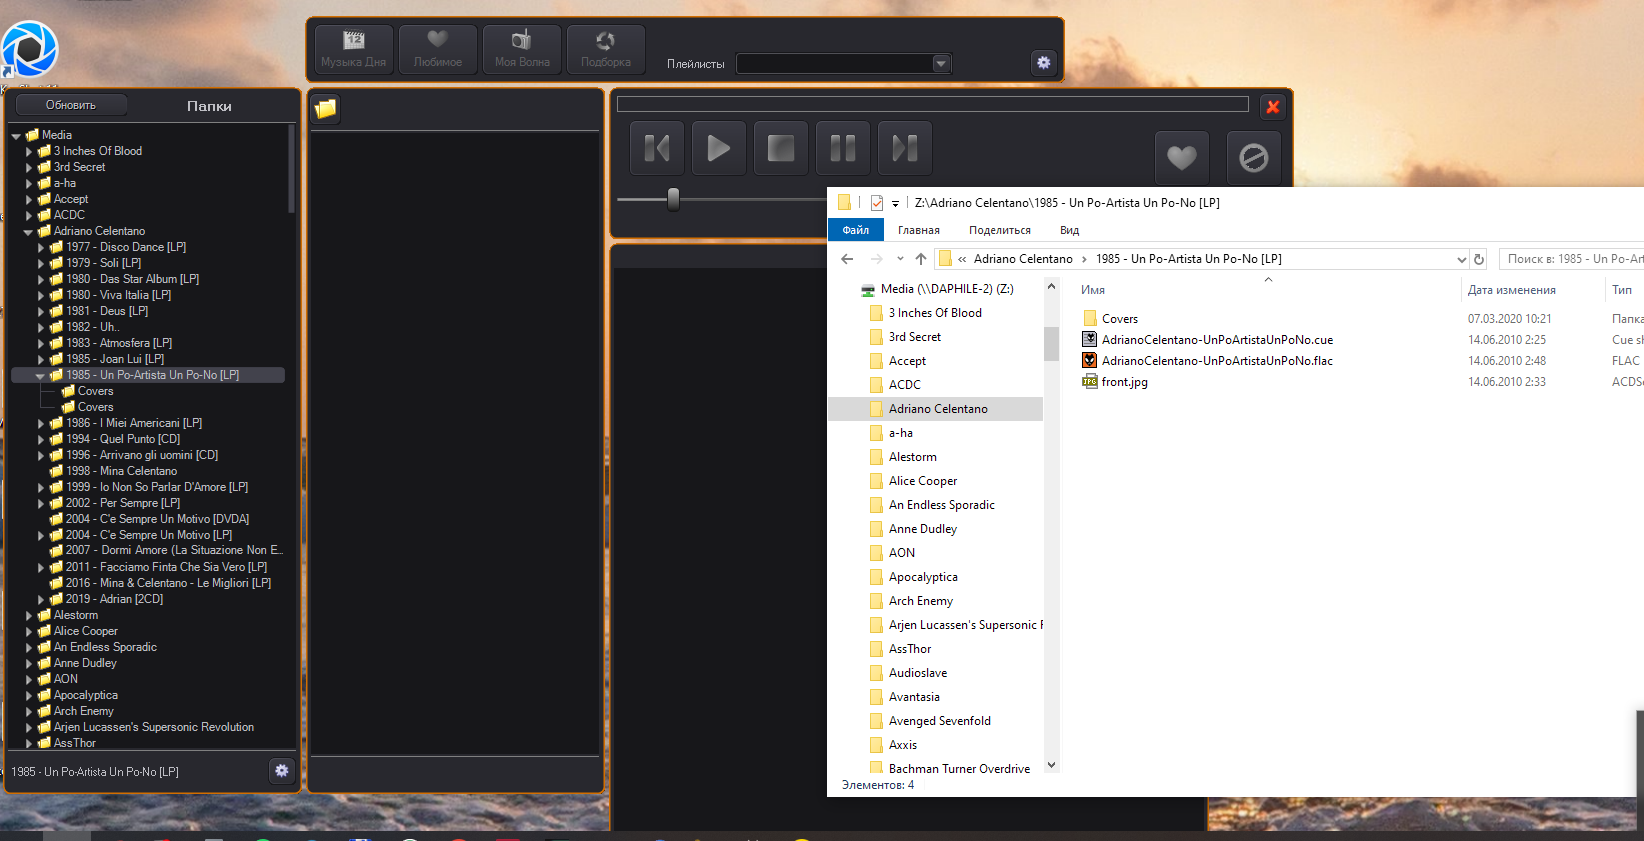Skip to the next track in the player
This screenshot has height=841, width=1644.
[x=905, y=149]
